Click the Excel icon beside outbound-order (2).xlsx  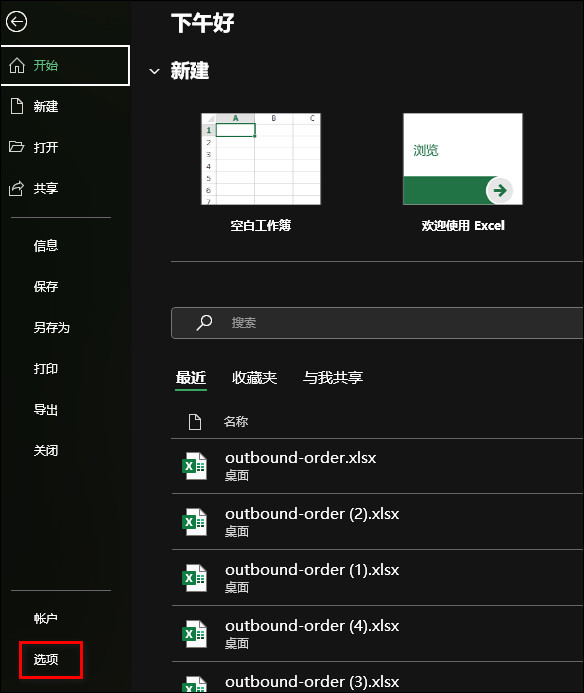[195, 522]
